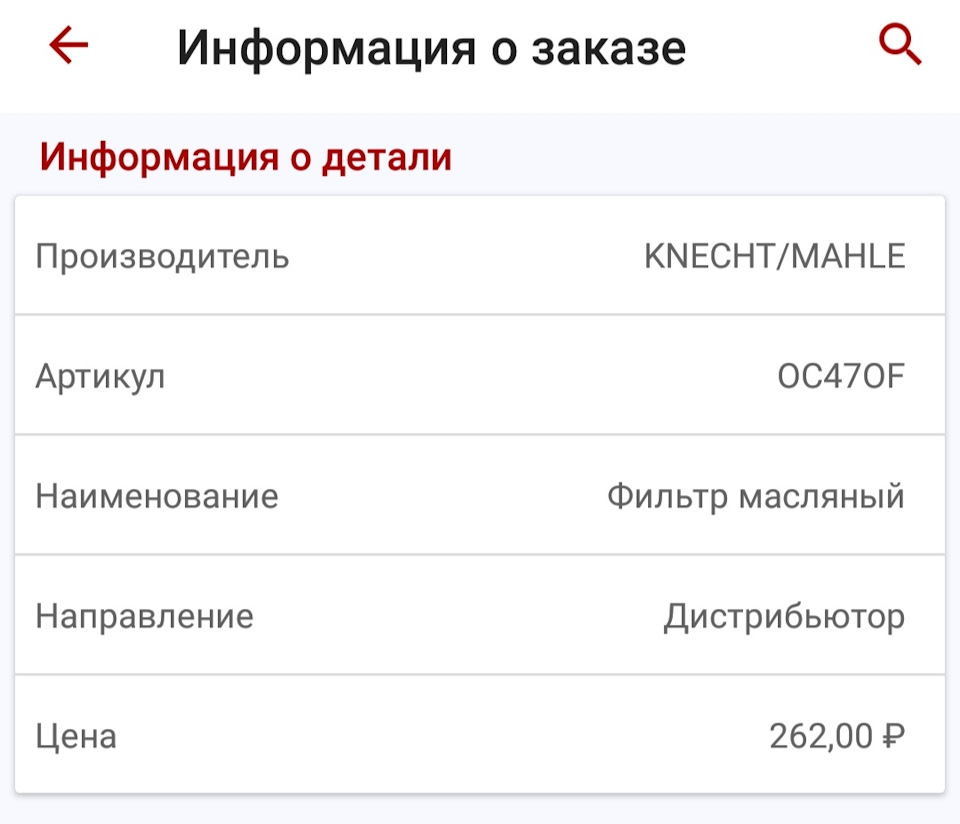Select the 'Наименование' label

pyautogui.click(x=157, y=496)
